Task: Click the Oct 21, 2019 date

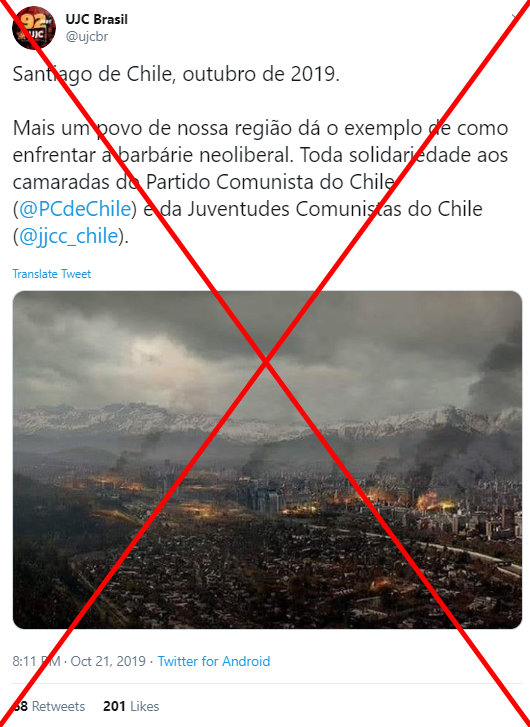Action: tap(108, 661)
